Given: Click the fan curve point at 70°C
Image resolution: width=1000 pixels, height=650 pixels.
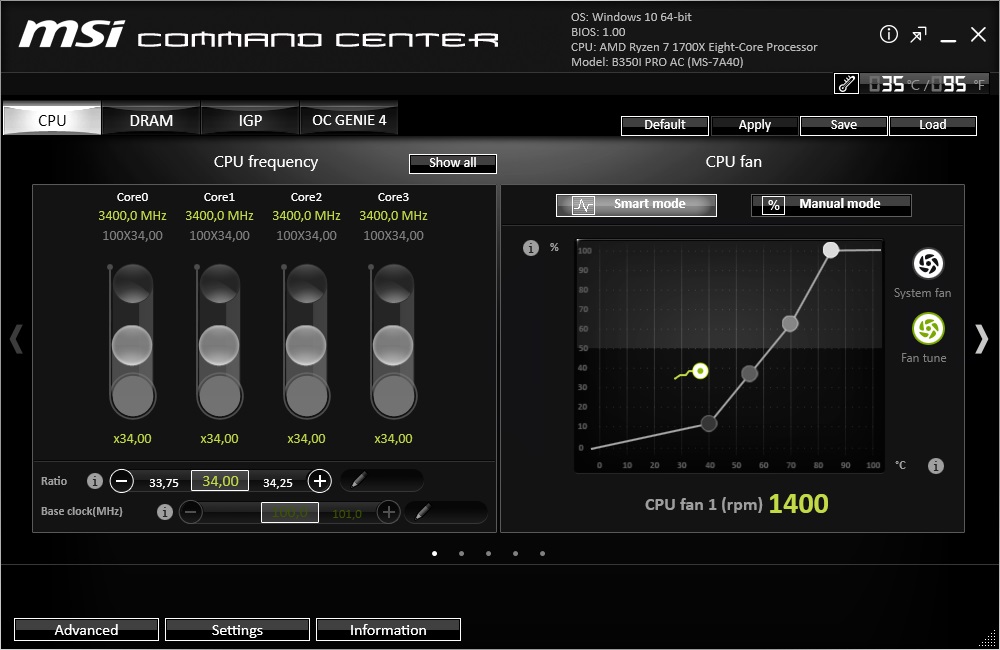Looking at the screenshot, I should 790,324.
